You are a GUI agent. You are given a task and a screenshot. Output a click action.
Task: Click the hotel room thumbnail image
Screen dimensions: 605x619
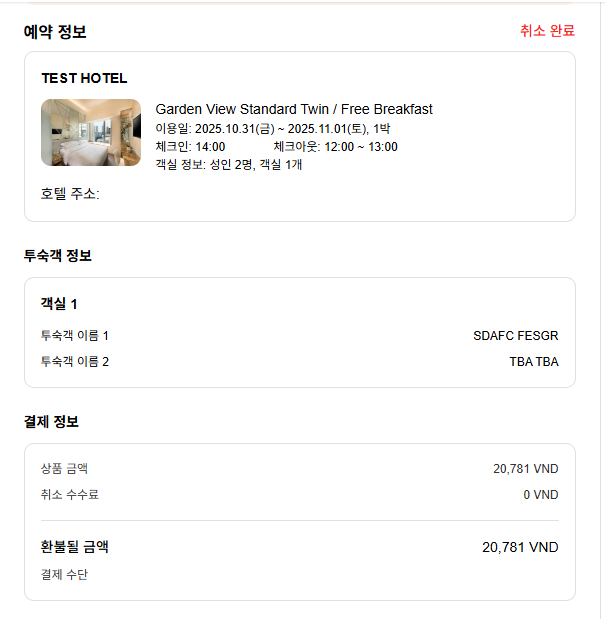[91, 132]
